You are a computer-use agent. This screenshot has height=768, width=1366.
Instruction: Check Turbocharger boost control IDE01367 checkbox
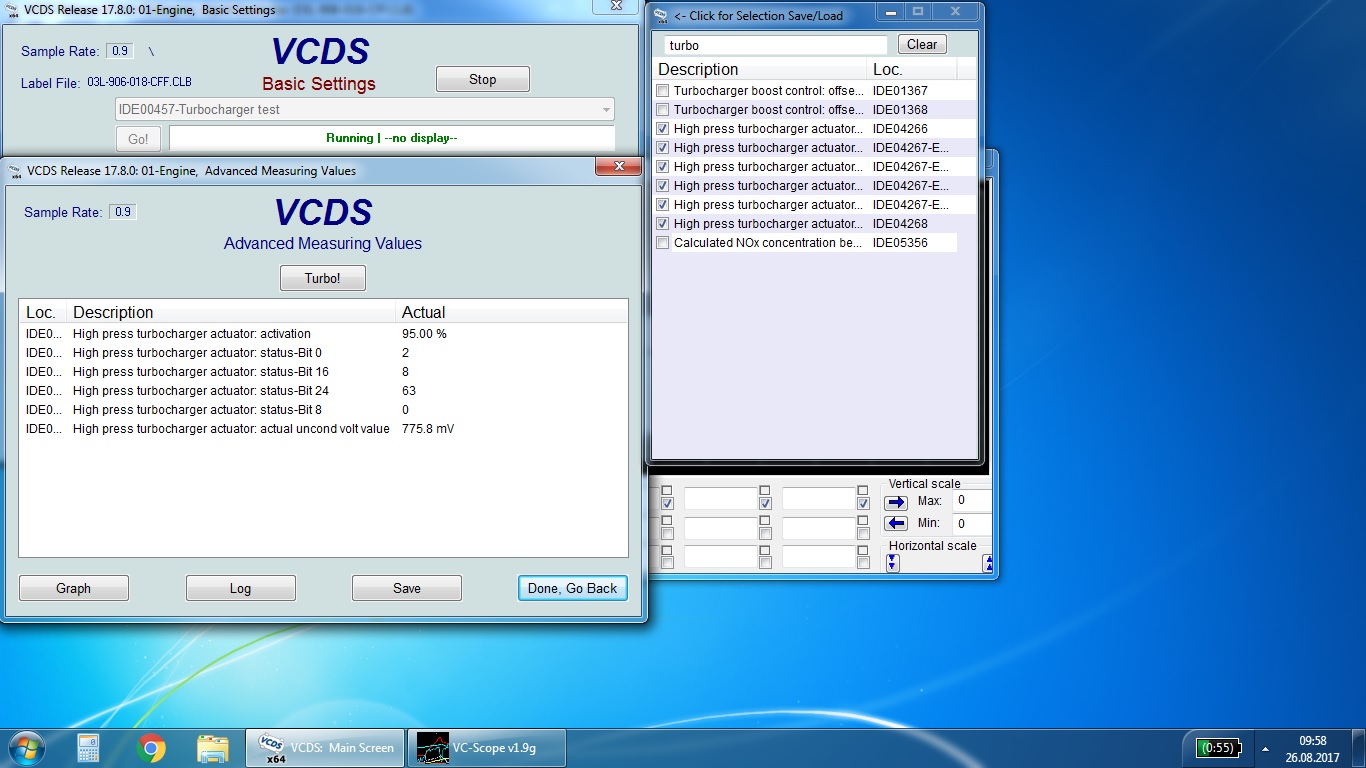(x=662, y=91)
